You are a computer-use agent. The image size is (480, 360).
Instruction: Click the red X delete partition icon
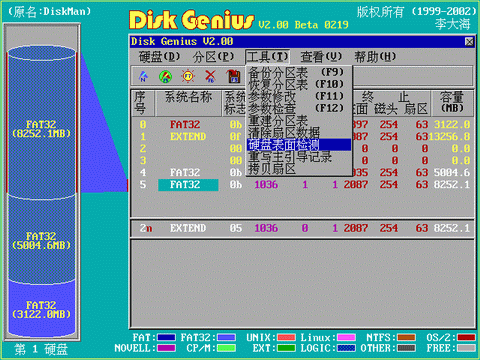[210, 76]
